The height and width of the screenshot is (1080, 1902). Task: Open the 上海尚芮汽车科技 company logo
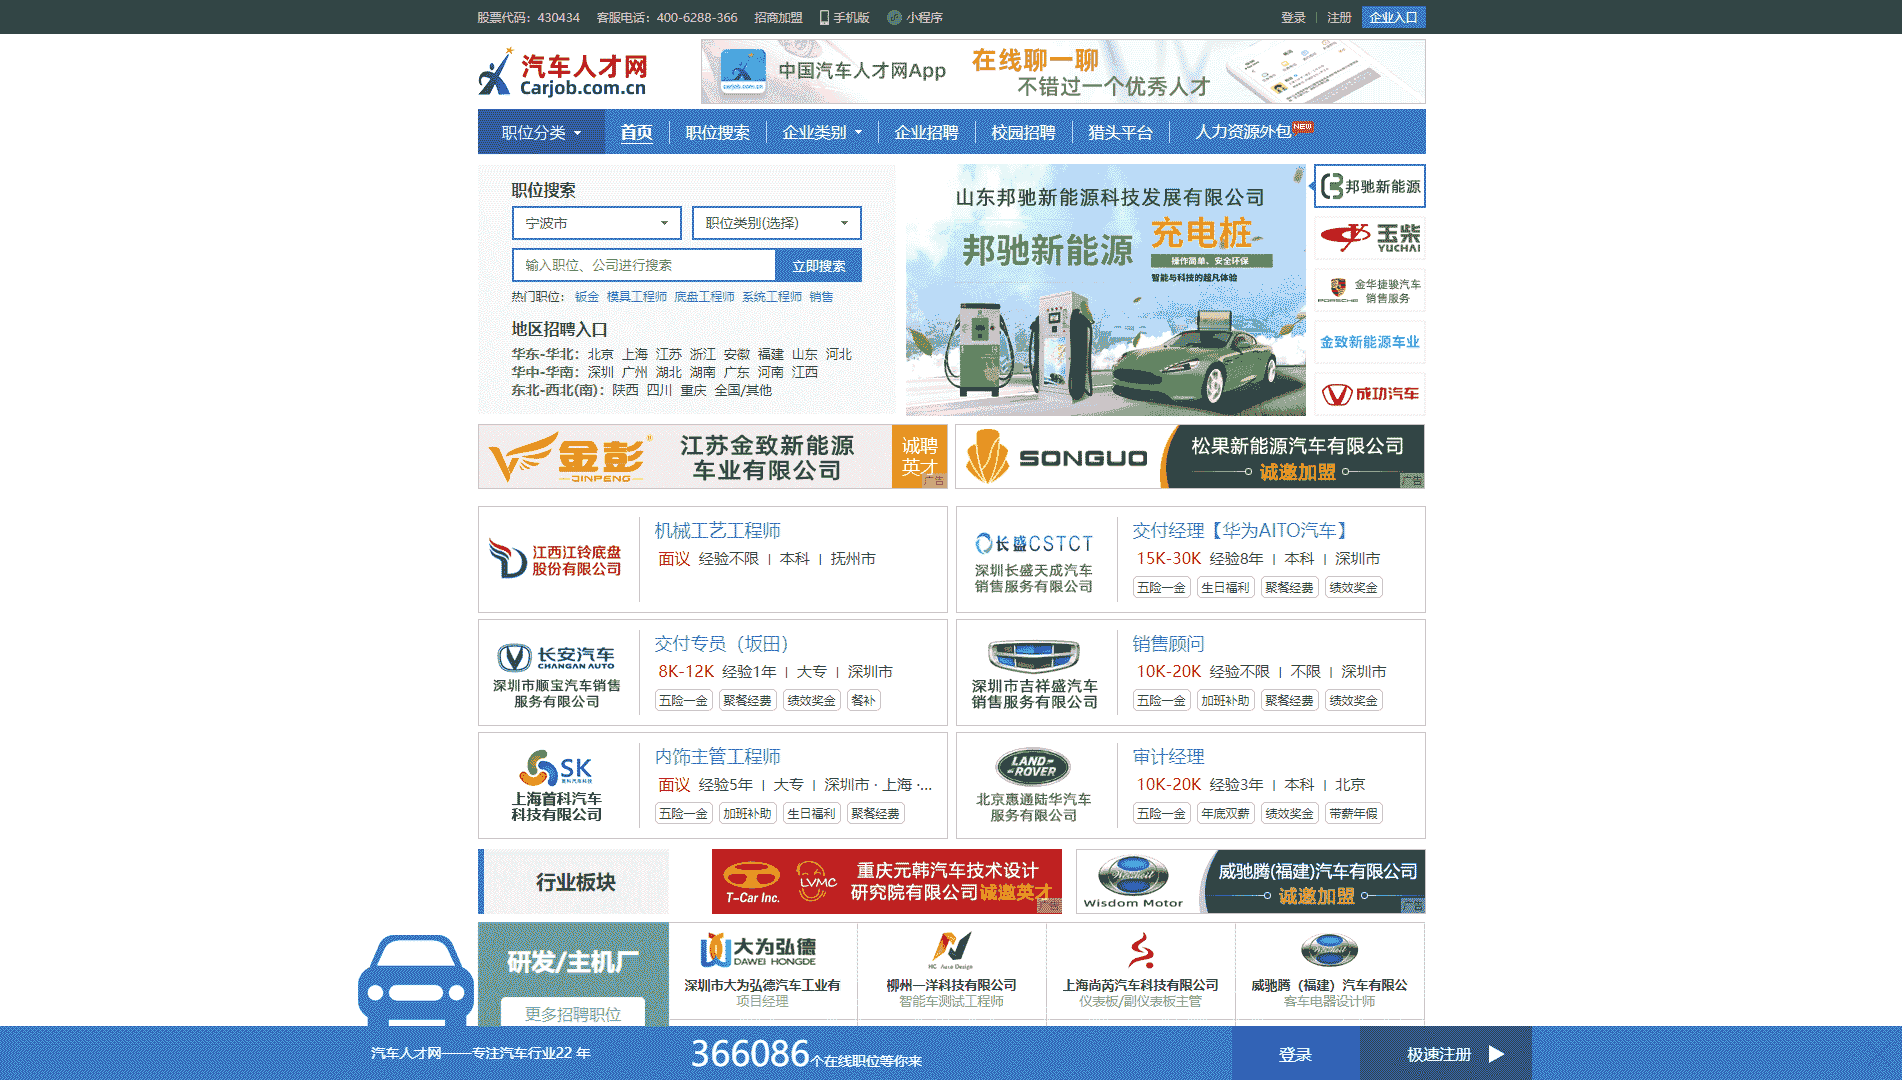[x=1140, y=950]
